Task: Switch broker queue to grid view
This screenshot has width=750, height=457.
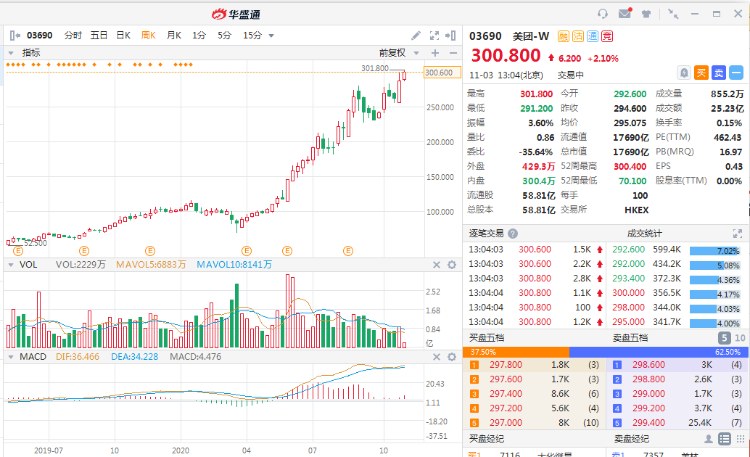Action: 740,439
